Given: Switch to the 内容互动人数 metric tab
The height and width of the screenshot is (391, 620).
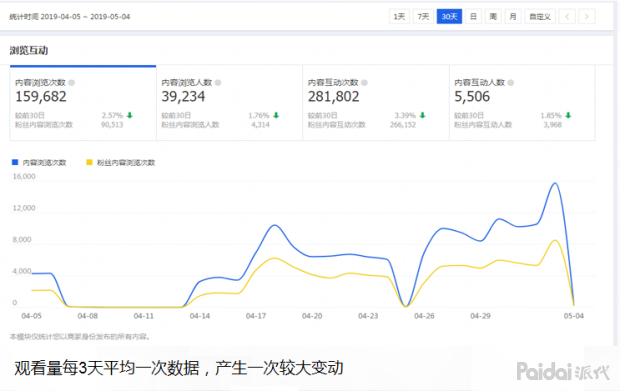Looking at the screenshot, I should tap(522, 103).
